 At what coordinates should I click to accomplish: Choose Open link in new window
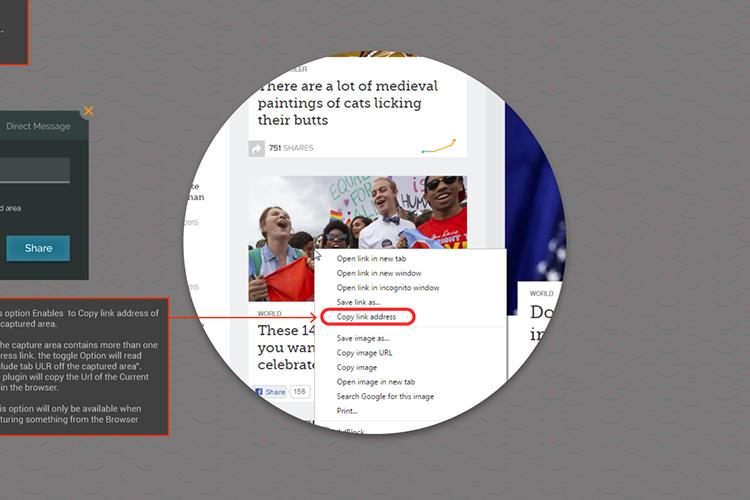click(379, 273)
